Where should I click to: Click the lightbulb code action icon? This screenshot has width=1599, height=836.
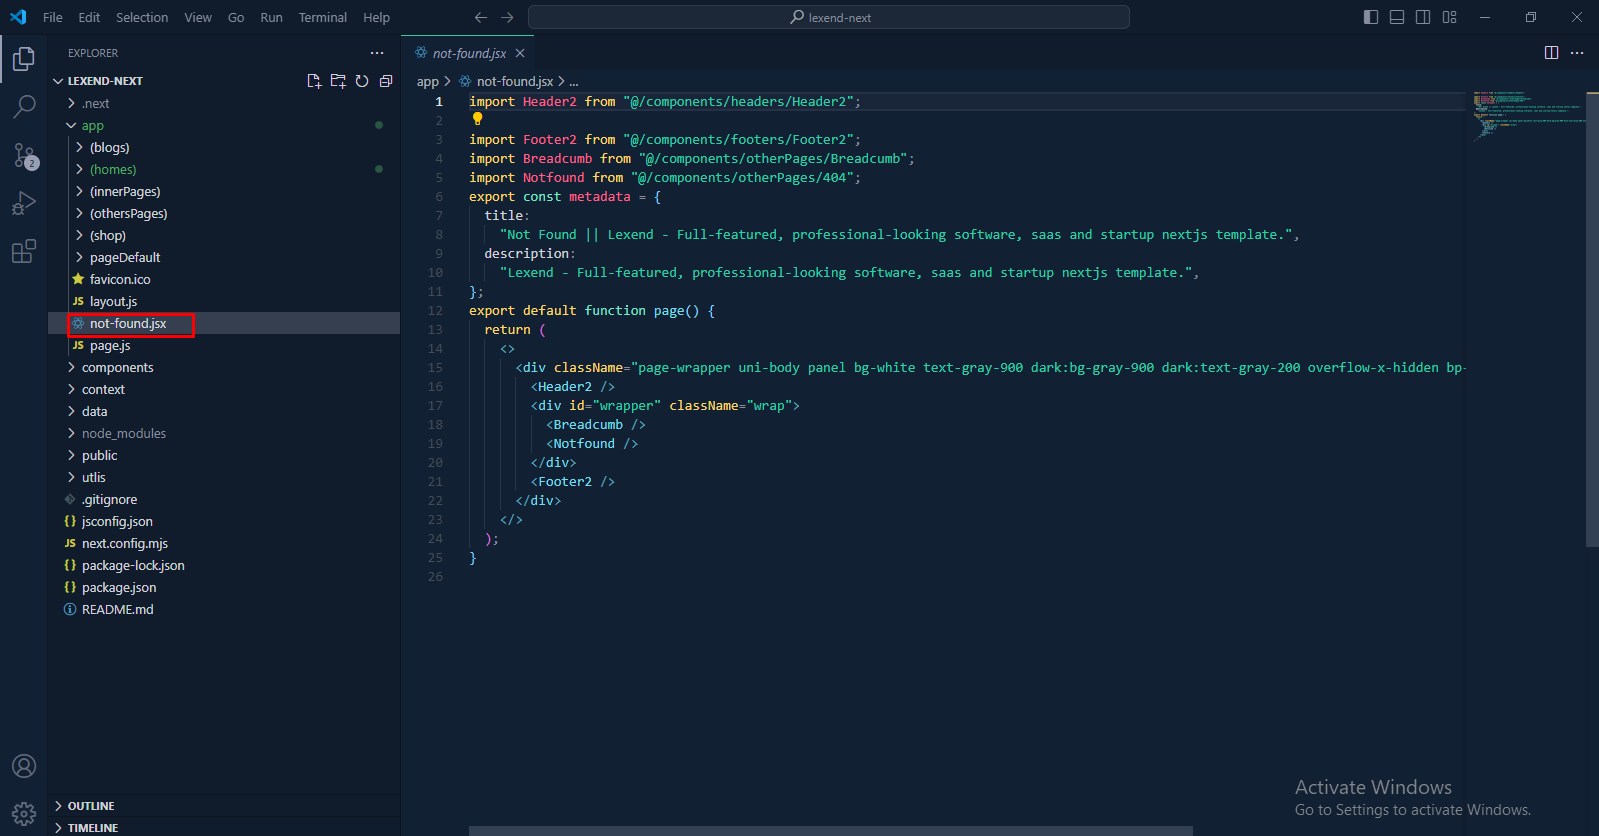477,119
